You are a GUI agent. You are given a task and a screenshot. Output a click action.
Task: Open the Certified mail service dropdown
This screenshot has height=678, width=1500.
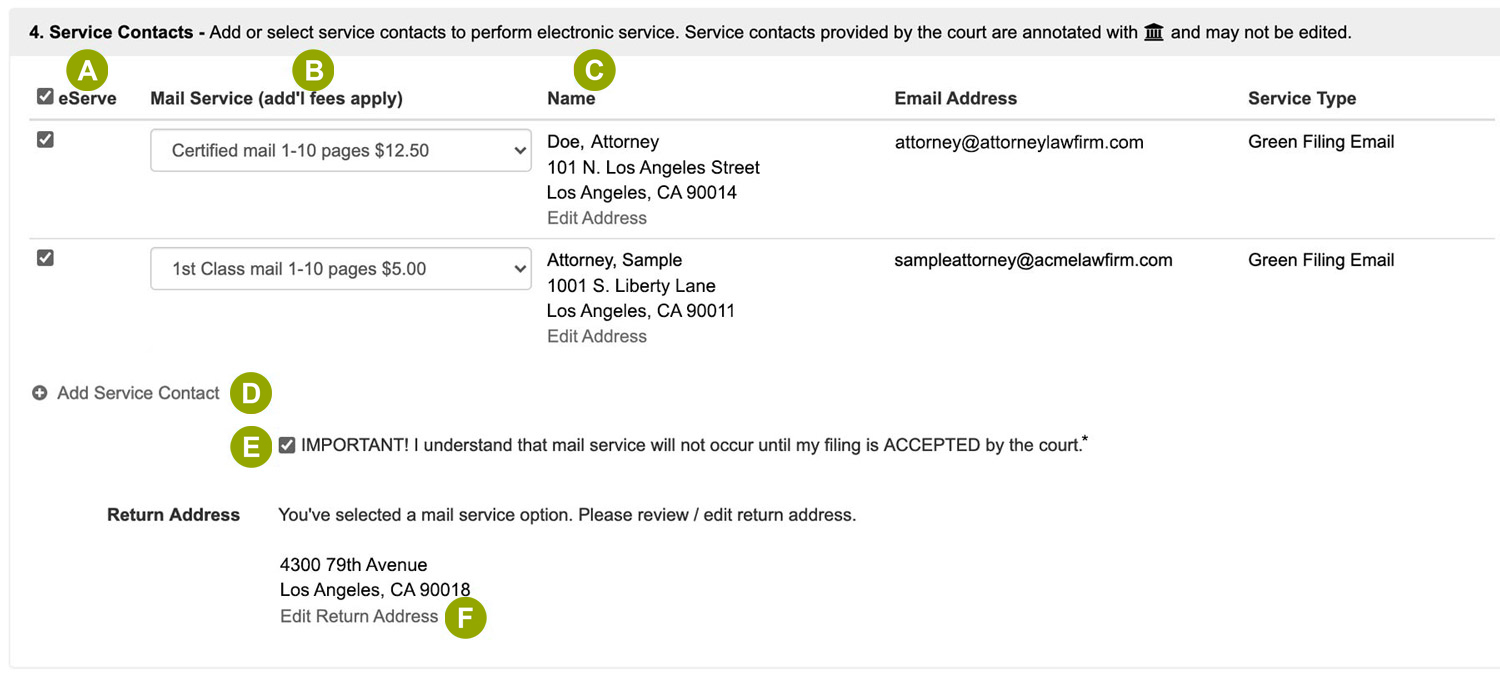click(340, 150)
